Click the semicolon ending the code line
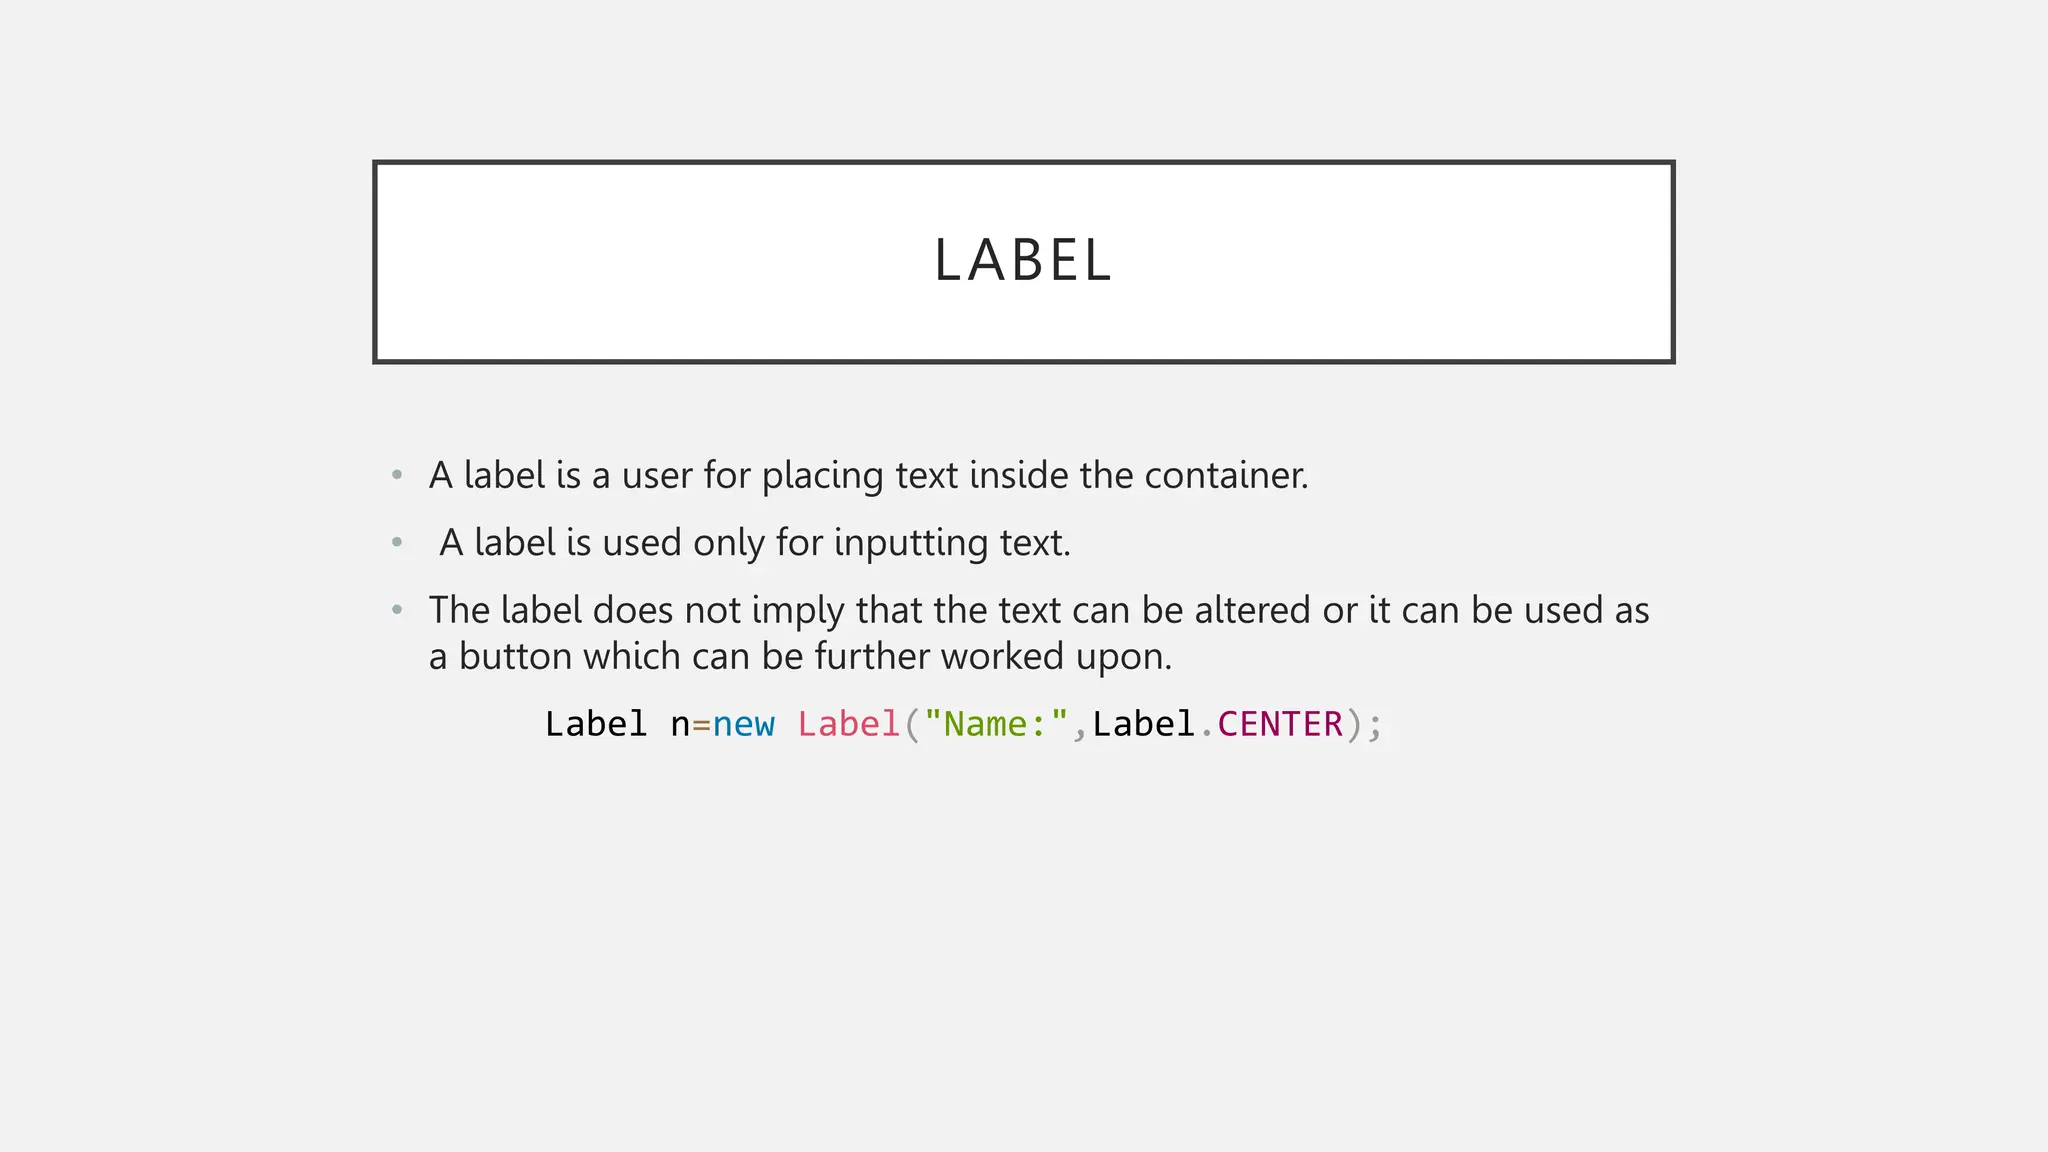Viewport: 2048px width, 1152px height. coord(1375,724)
